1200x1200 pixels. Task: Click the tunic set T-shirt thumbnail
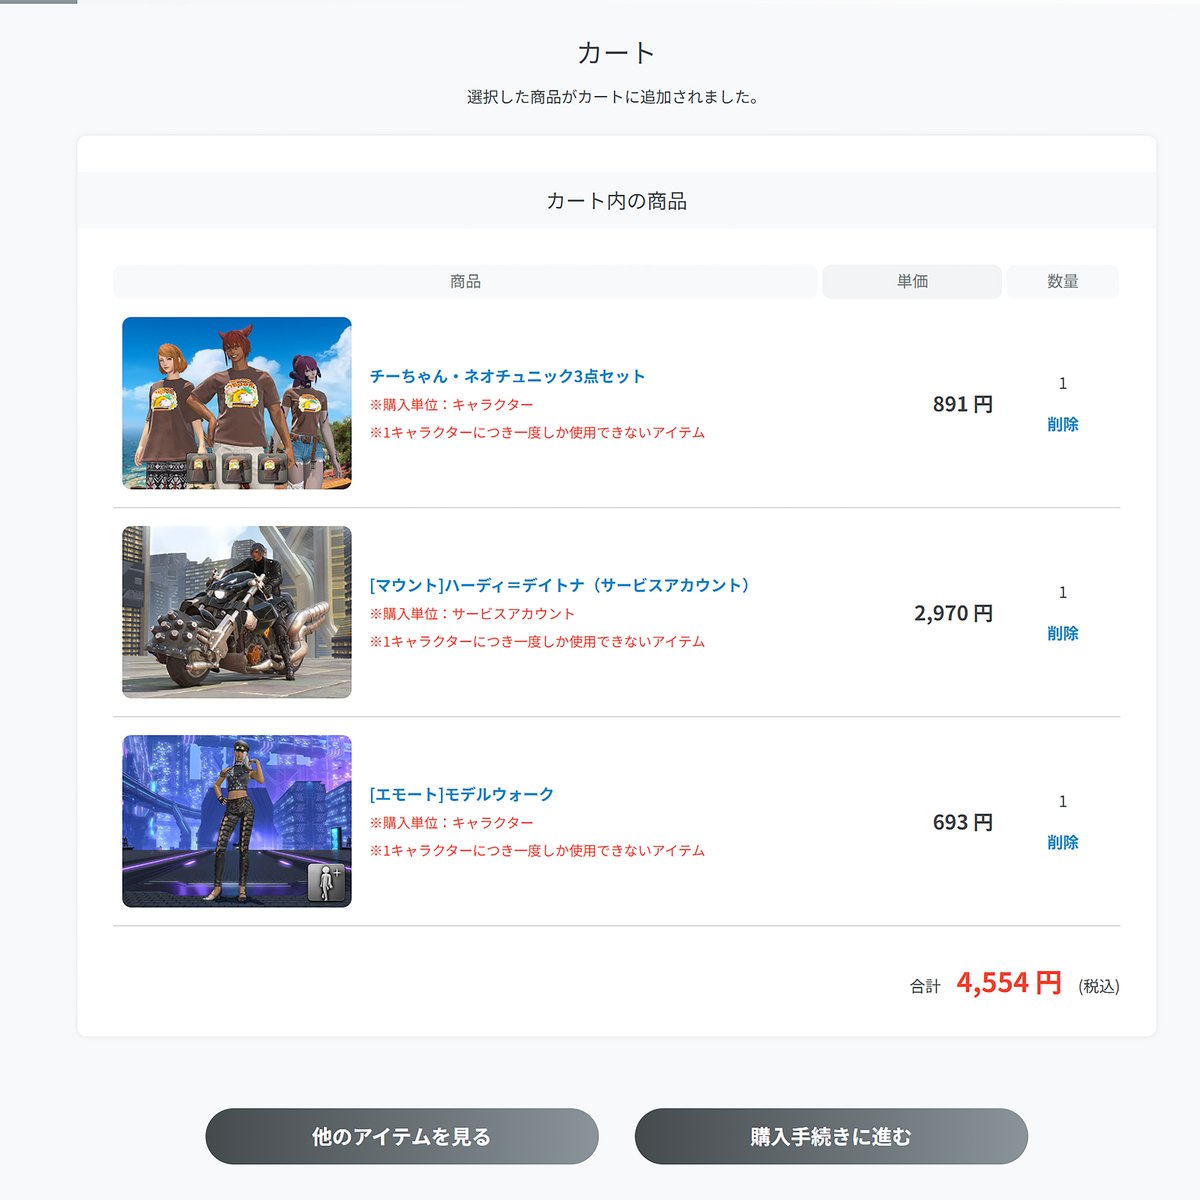[237, 403]
